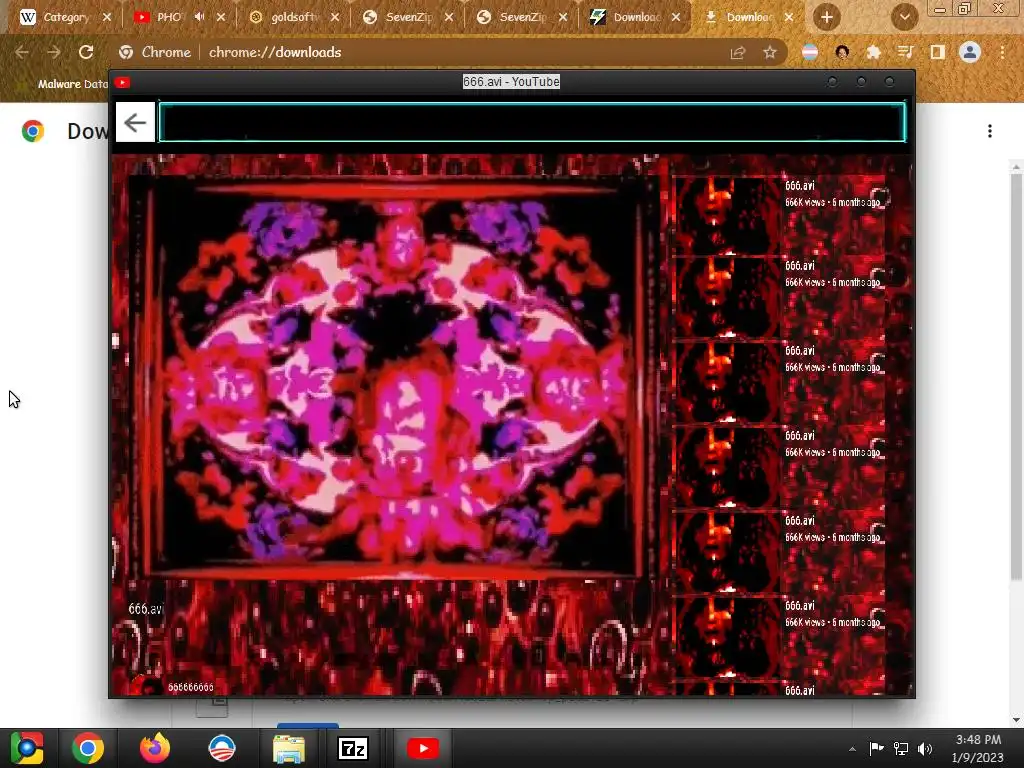Switch to the YouTube PHO tab
Screen dimensions: 1024x768
(167, 17)
